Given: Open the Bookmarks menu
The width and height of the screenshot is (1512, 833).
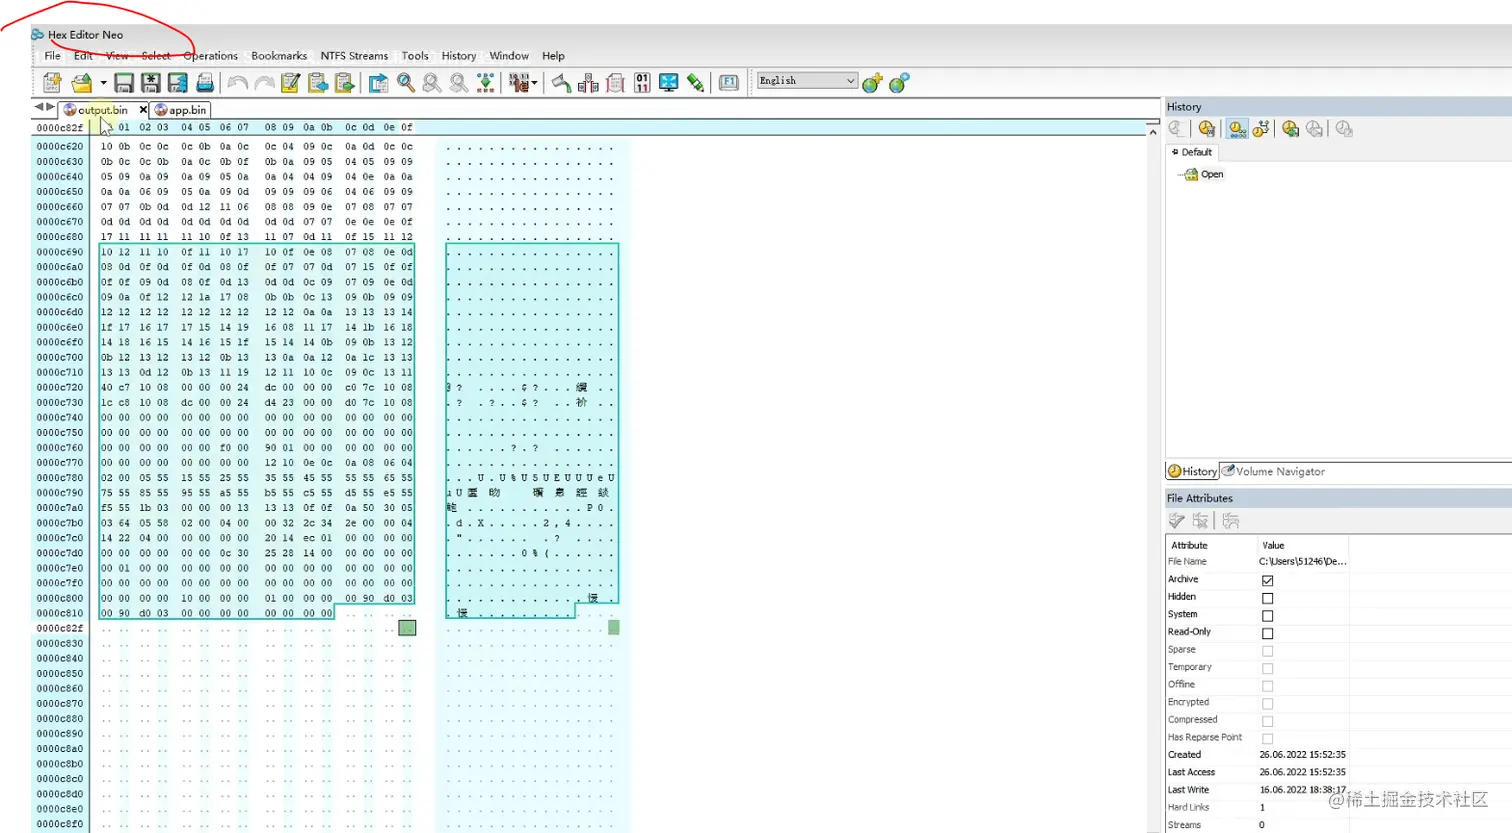Looking at the screenshot, I should pyautogui.click(x=279, y=56).
